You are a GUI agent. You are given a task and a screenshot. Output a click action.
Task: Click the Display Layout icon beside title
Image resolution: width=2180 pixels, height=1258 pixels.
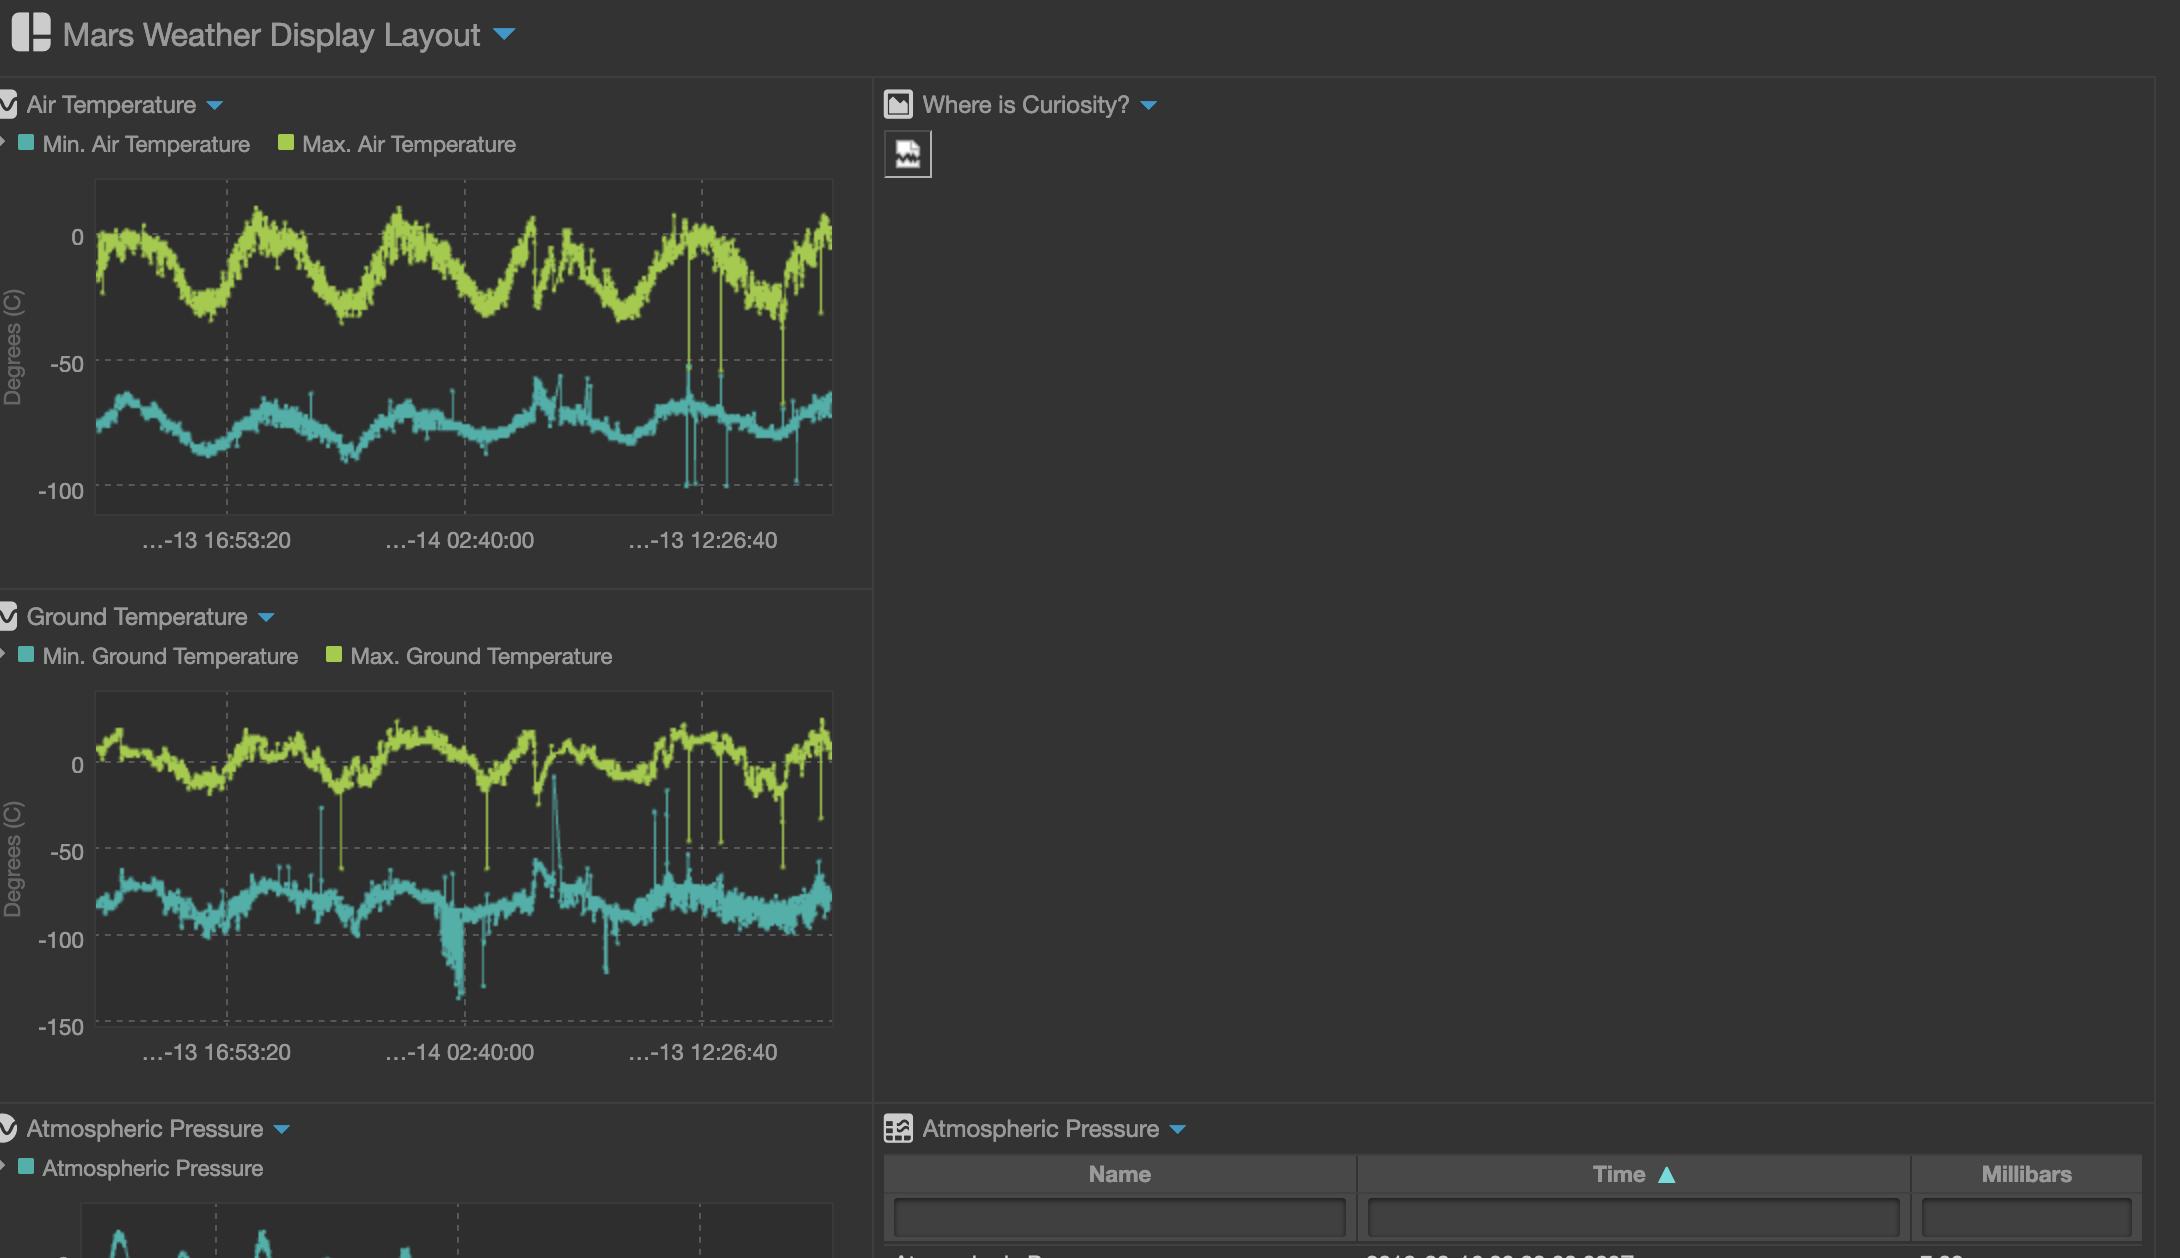(31, 33)
